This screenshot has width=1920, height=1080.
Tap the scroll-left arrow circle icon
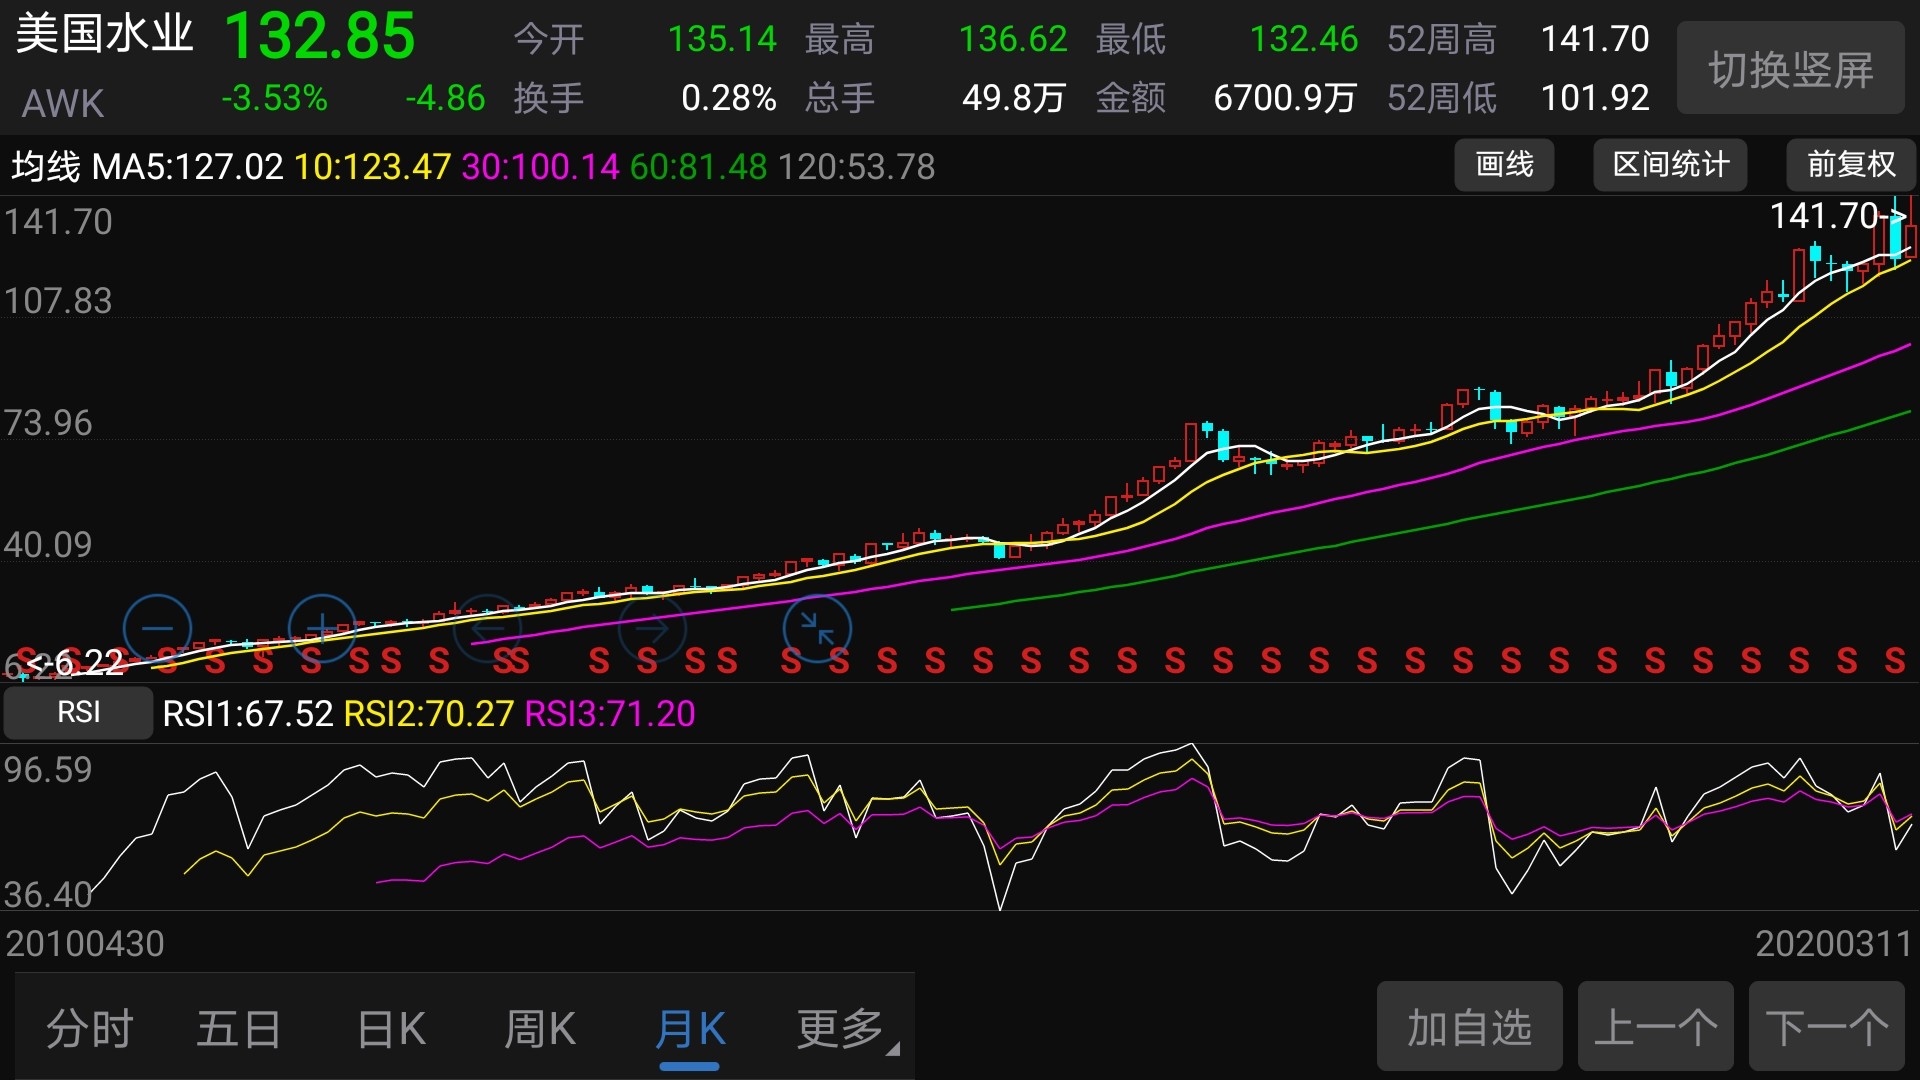click(487, 628)
